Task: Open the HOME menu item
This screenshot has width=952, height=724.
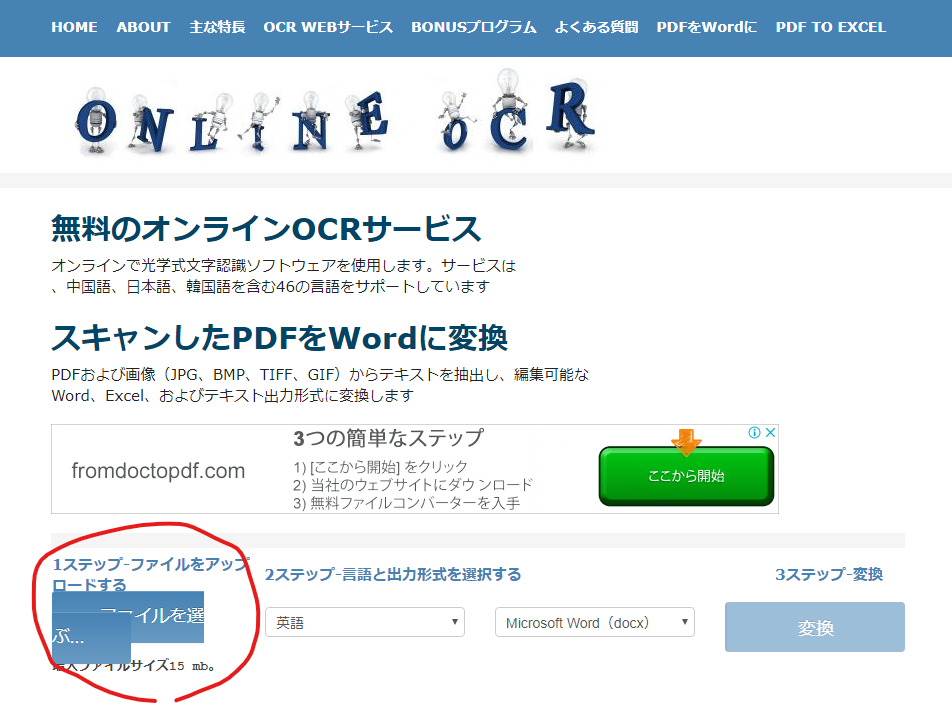Action: pyautogui.click(x=74, y=27)
